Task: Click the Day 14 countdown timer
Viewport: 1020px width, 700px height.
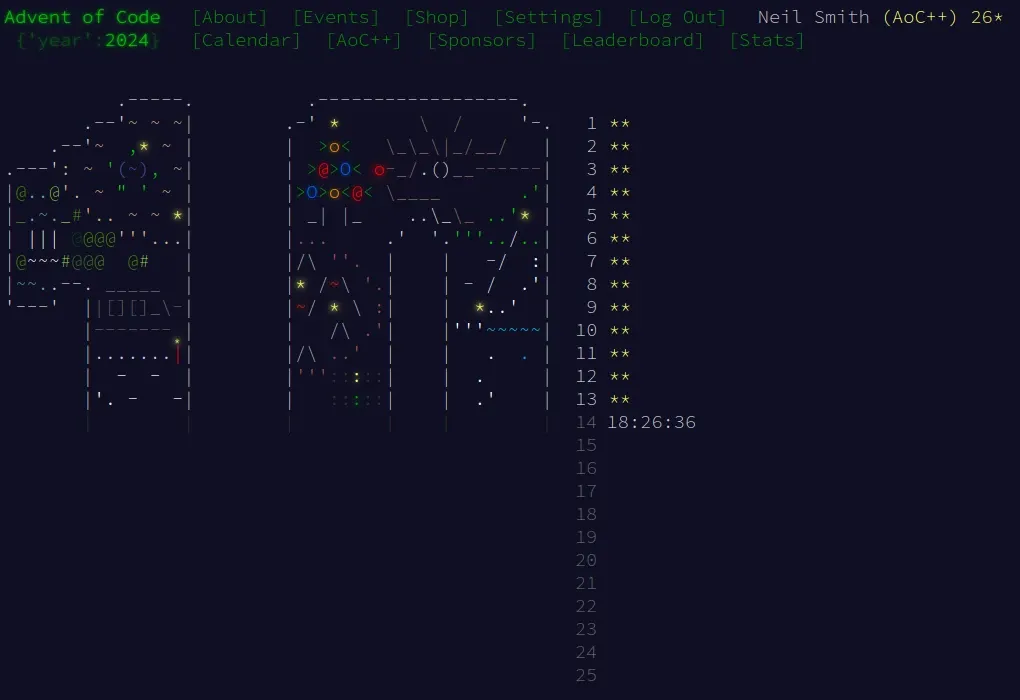Action: click(651, 423)
